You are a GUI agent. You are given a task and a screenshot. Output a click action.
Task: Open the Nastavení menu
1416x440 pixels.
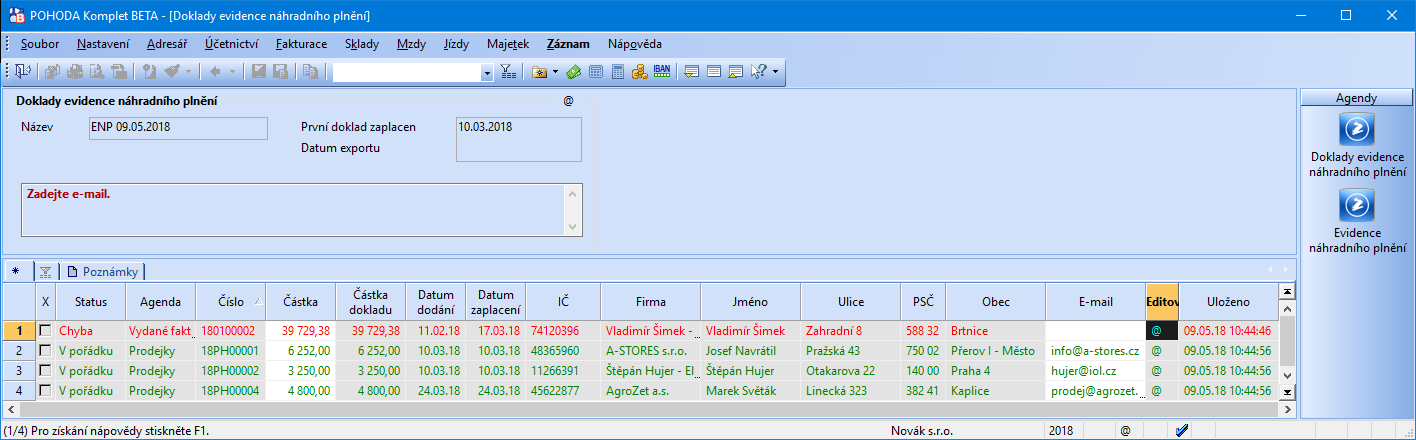point(103,44)
